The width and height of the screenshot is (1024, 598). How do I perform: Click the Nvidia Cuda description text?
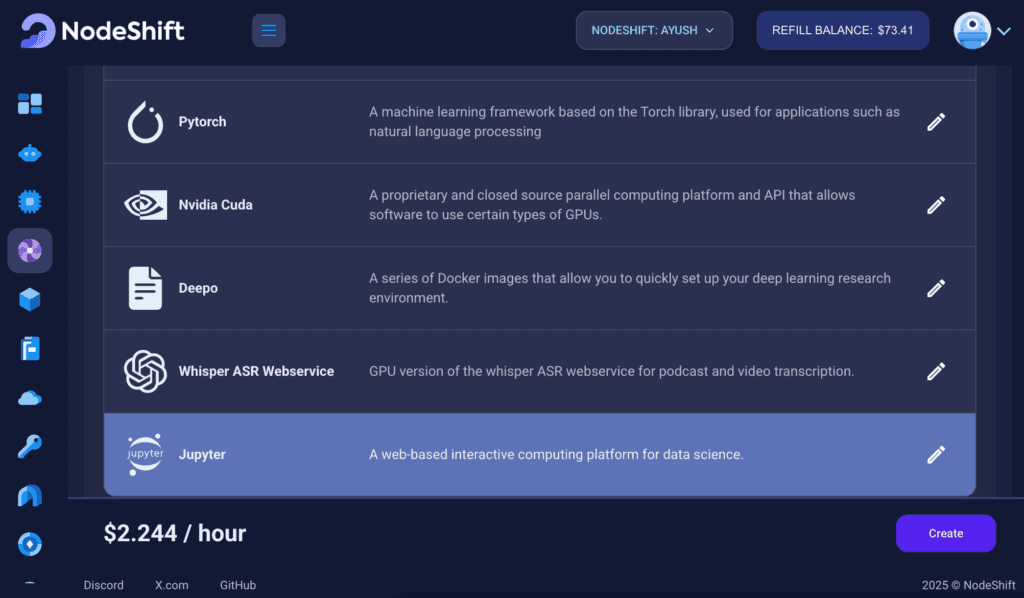click(x=612, y=205)
